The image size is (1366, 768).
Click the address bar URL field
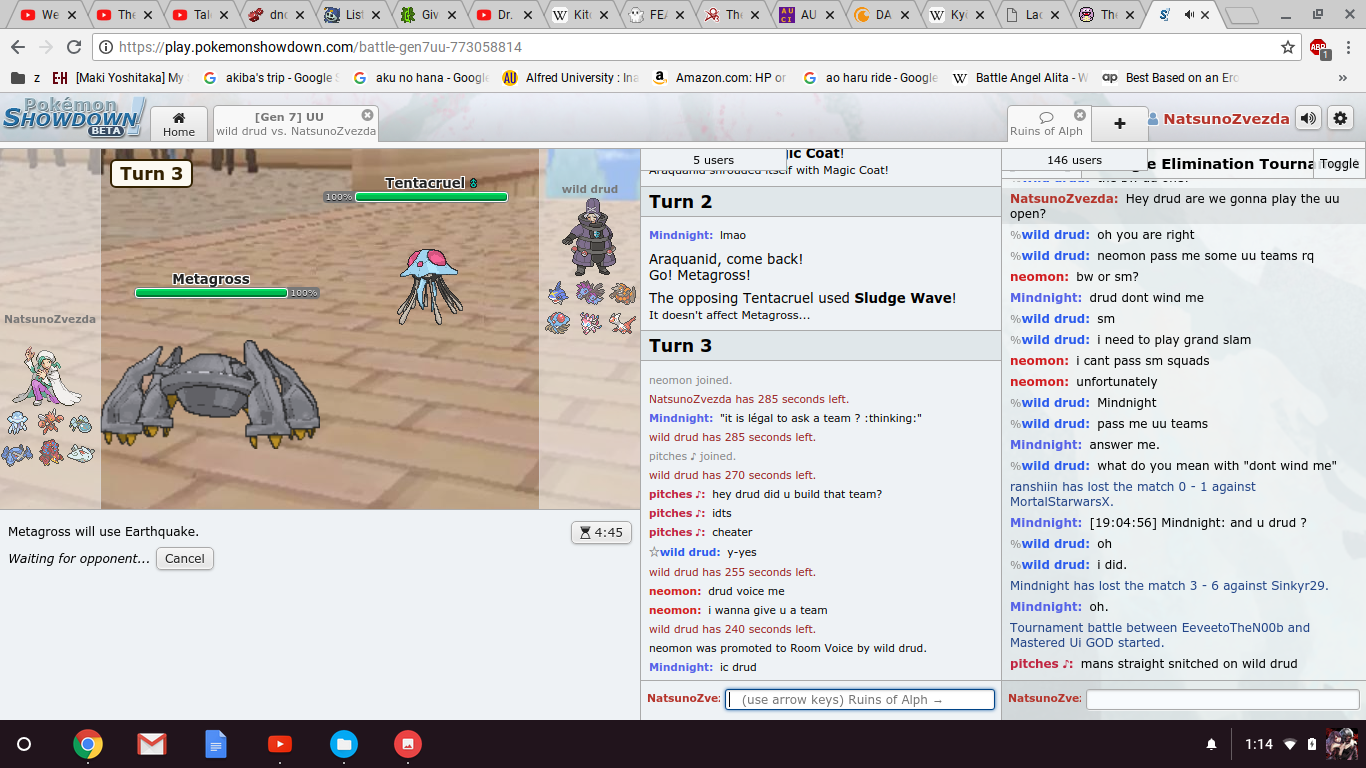tap(696, 47)
